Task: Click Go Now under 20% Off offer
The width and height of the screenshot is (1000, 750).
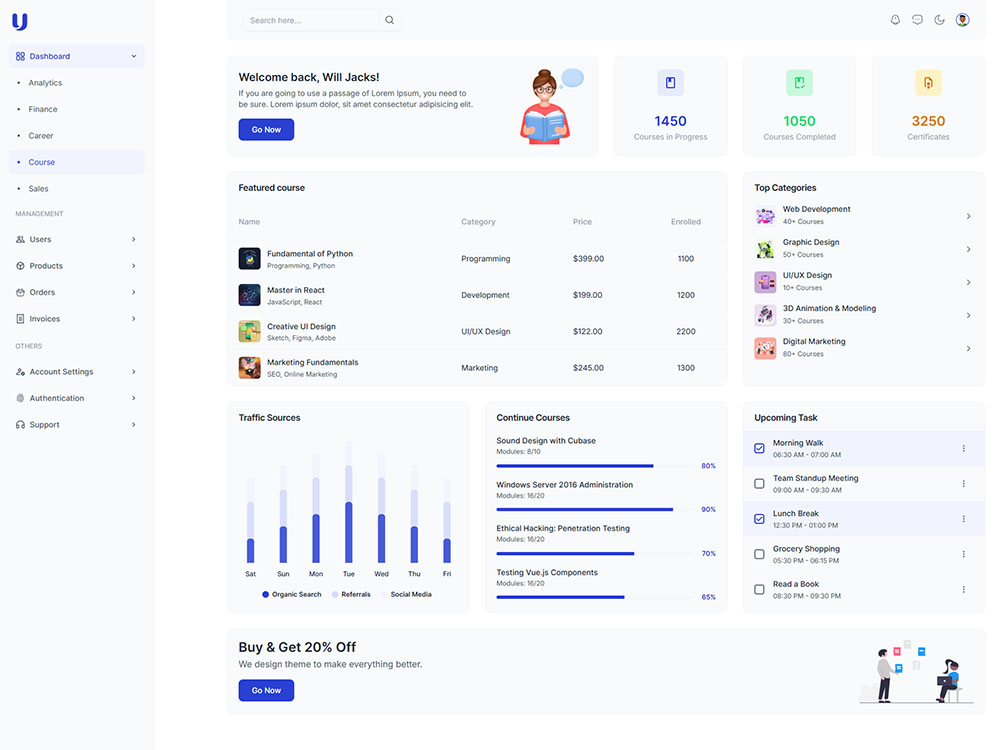Action: (266, 690)
